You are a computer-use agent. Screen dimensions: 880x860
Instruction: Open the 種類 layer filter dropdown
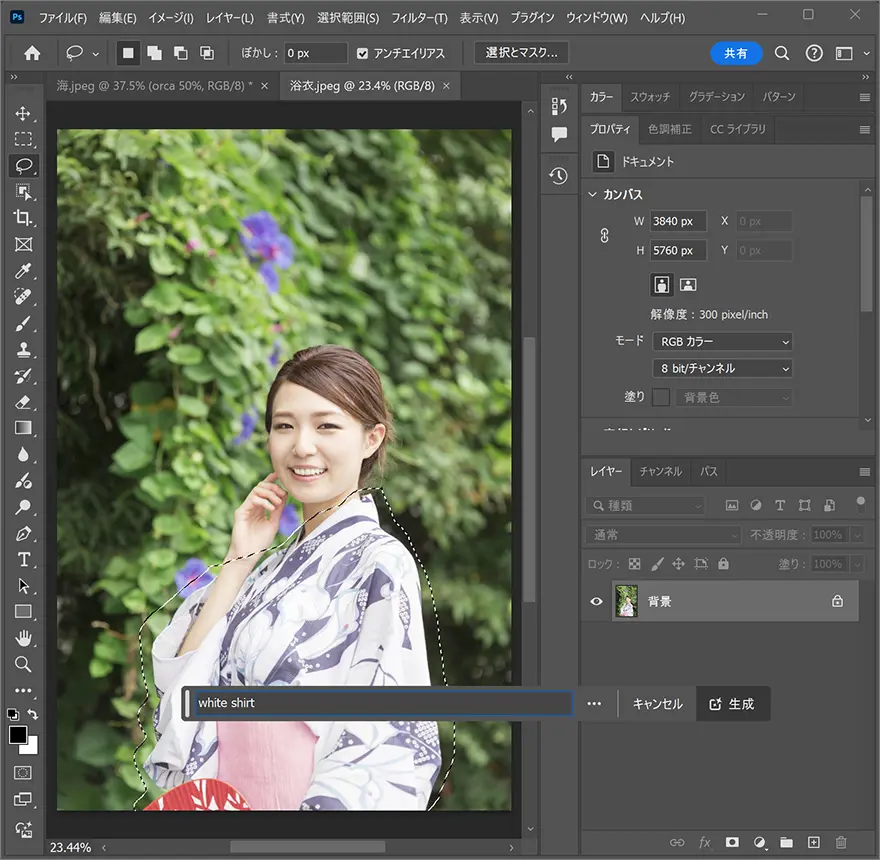644,506
